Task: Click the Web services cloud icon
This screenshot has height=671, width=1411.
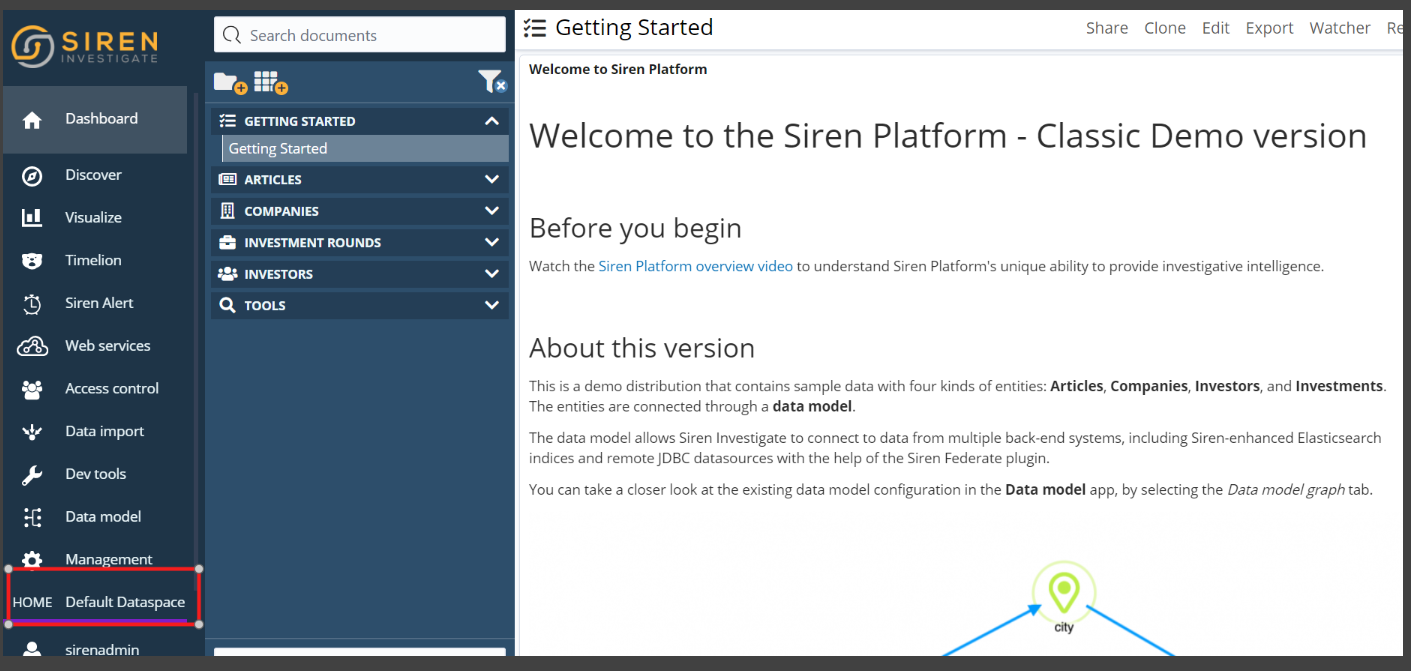Action: point(32,346)
